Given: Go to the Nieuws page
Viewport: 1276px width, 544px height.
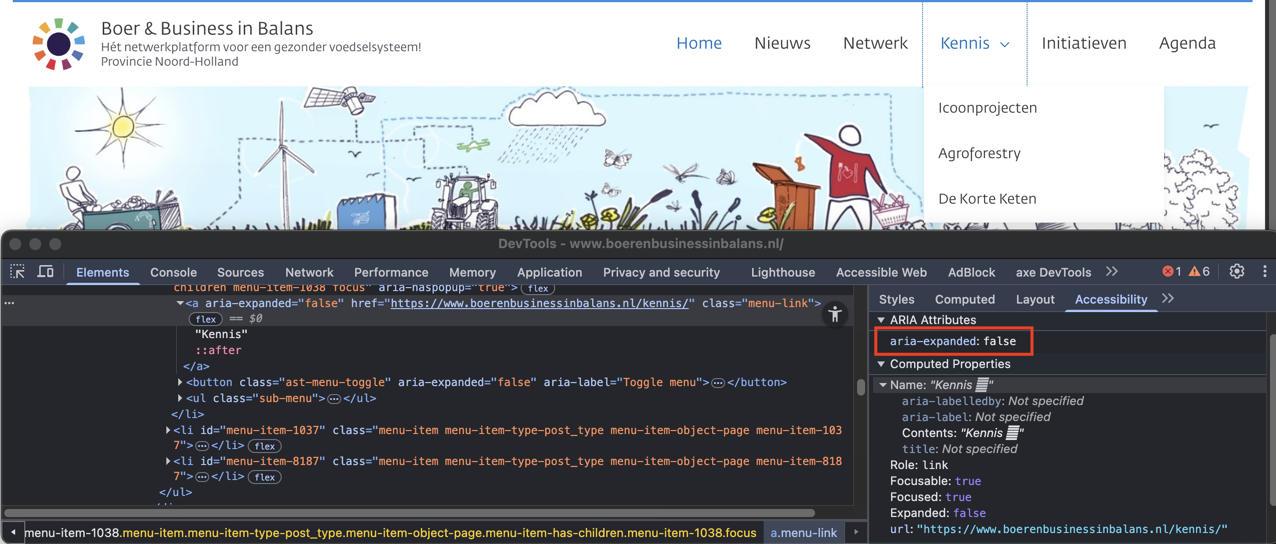Looking at the screenshot, I should [782, 43].
